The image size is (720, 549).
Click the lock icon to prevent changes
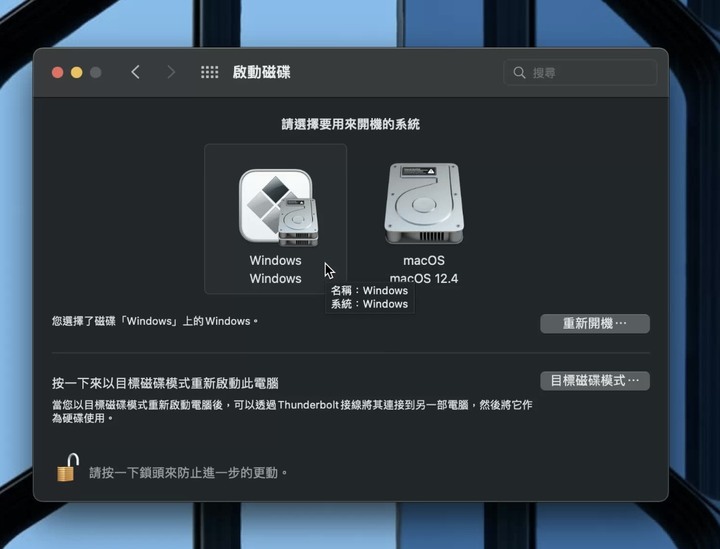coord(68,467)
